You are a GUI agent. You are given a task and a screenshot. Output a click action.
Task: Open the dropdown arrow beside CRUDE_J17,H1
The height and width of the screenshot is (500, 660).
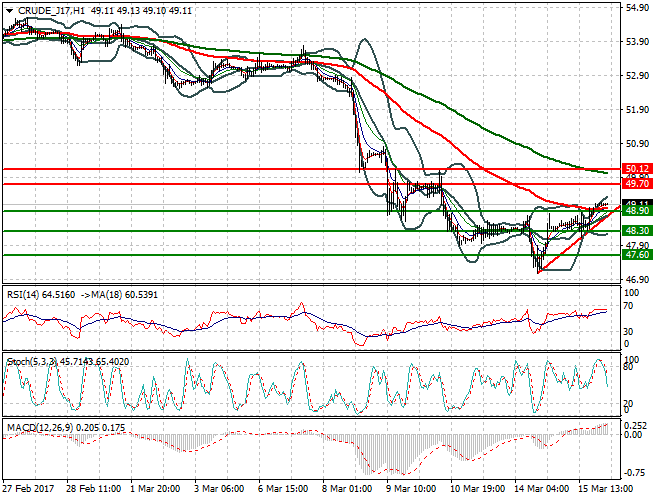(8, 10)
